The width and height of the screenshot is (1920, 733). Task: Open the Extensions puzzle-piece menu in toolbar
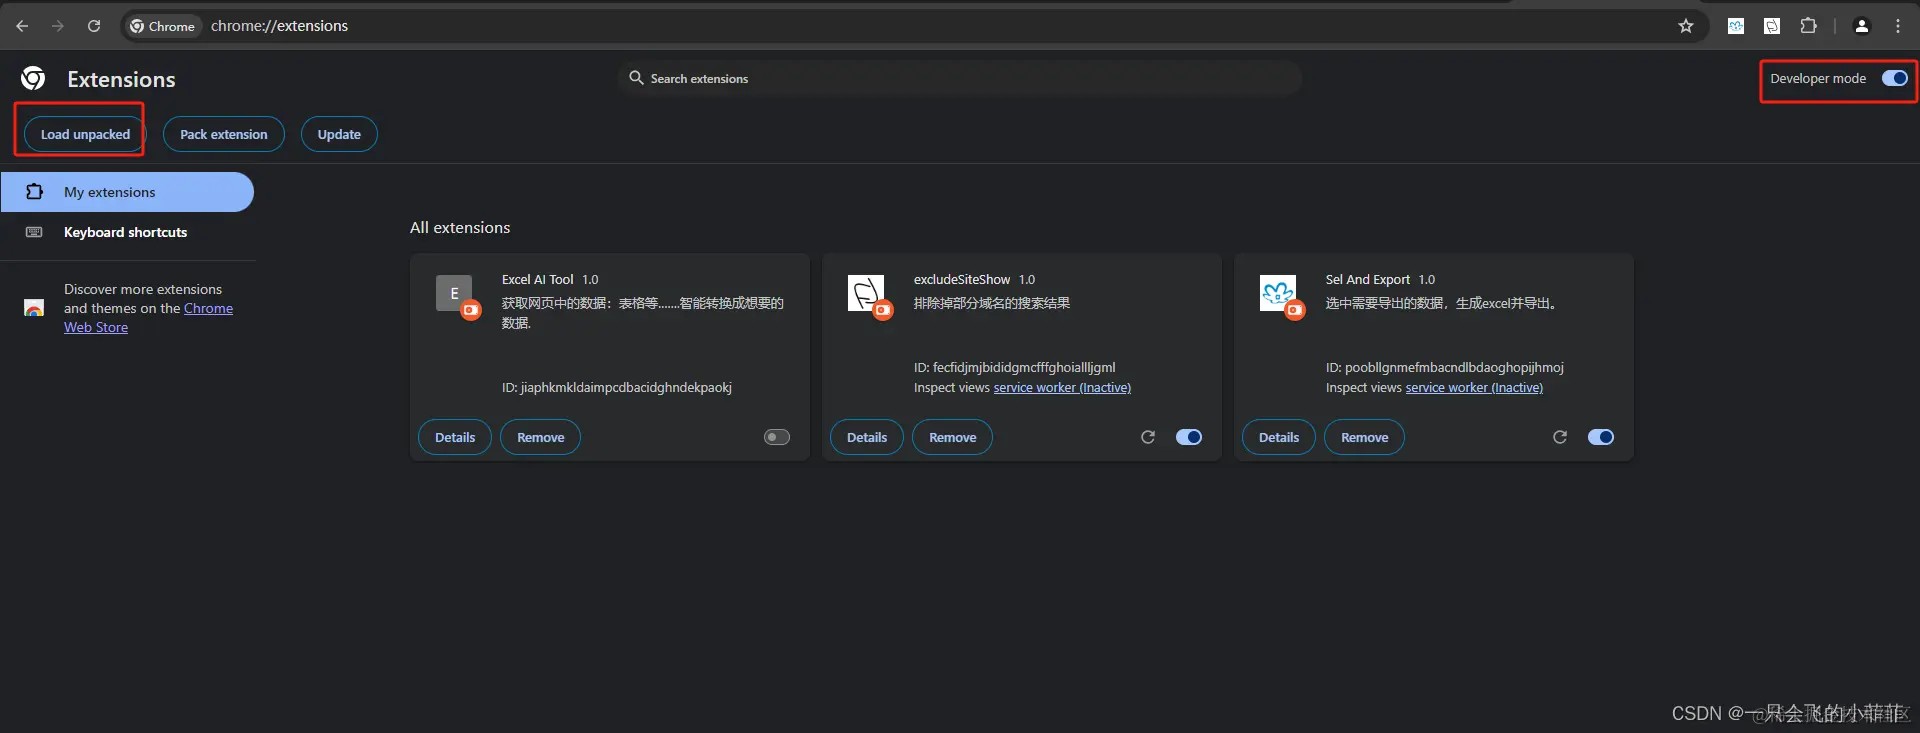1808,26
